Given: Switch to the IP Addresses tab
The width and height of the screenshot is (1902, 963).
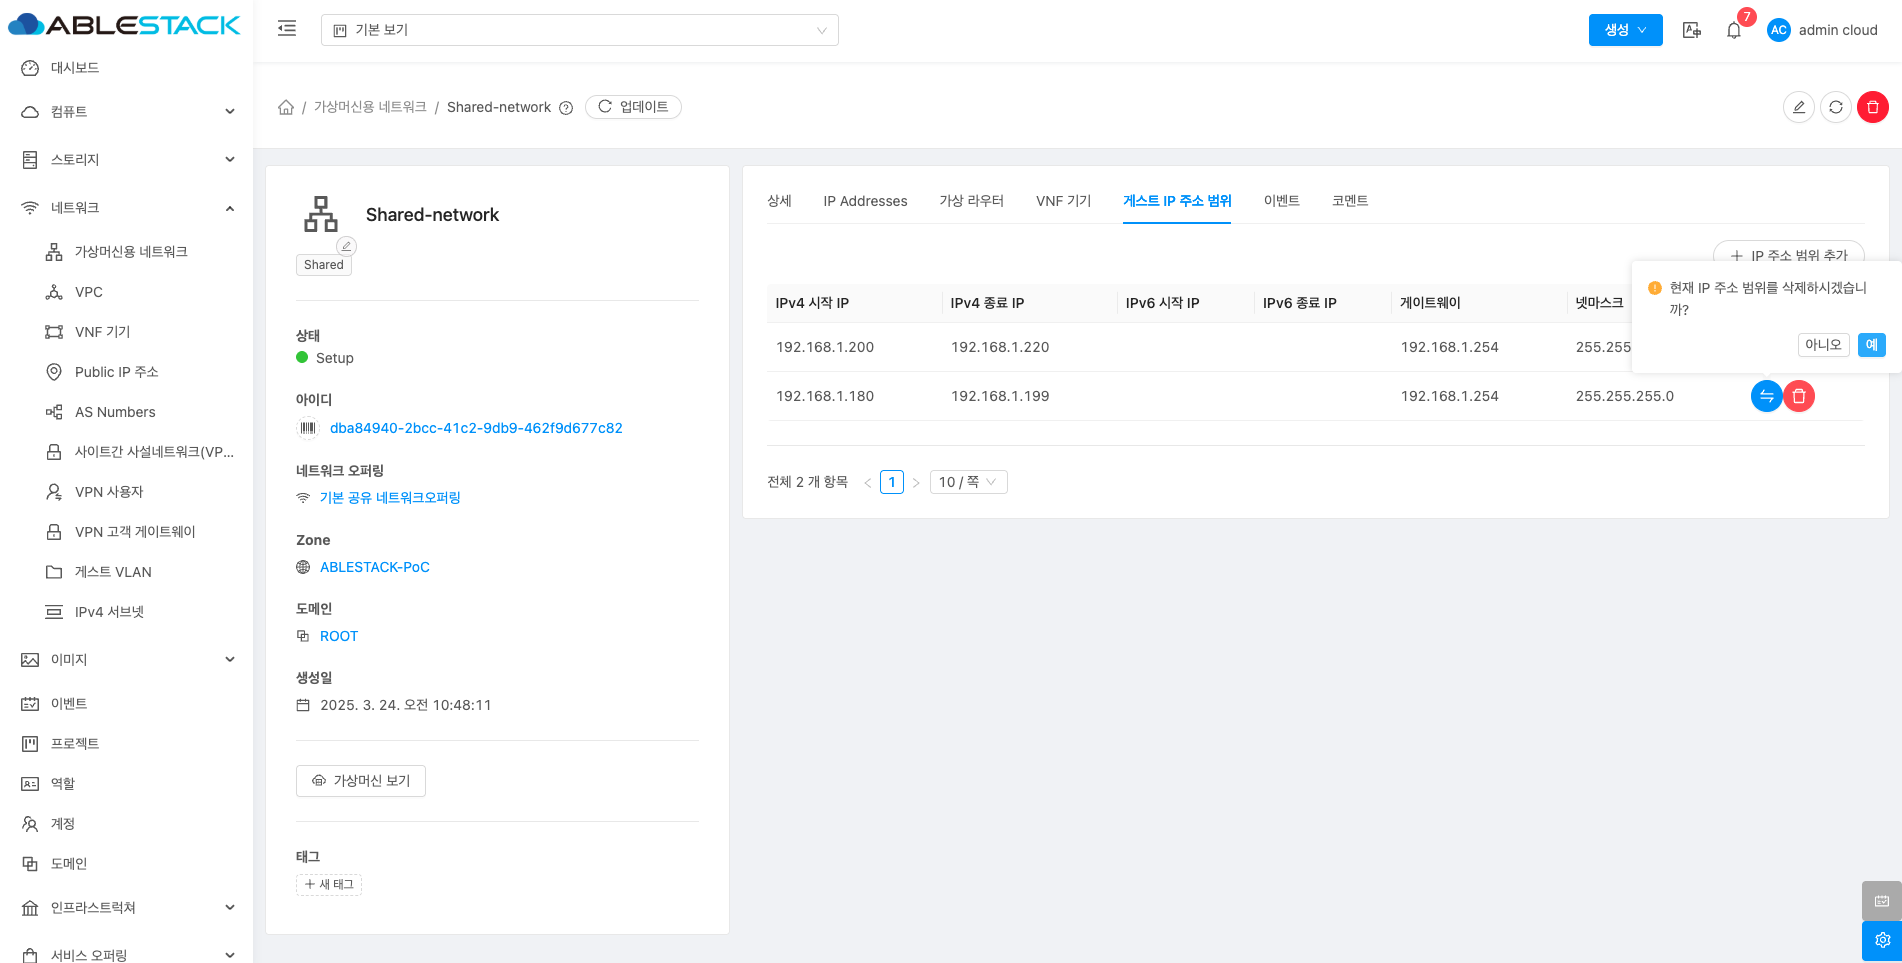Looking at the screenshot, I should tap(865, 201).
